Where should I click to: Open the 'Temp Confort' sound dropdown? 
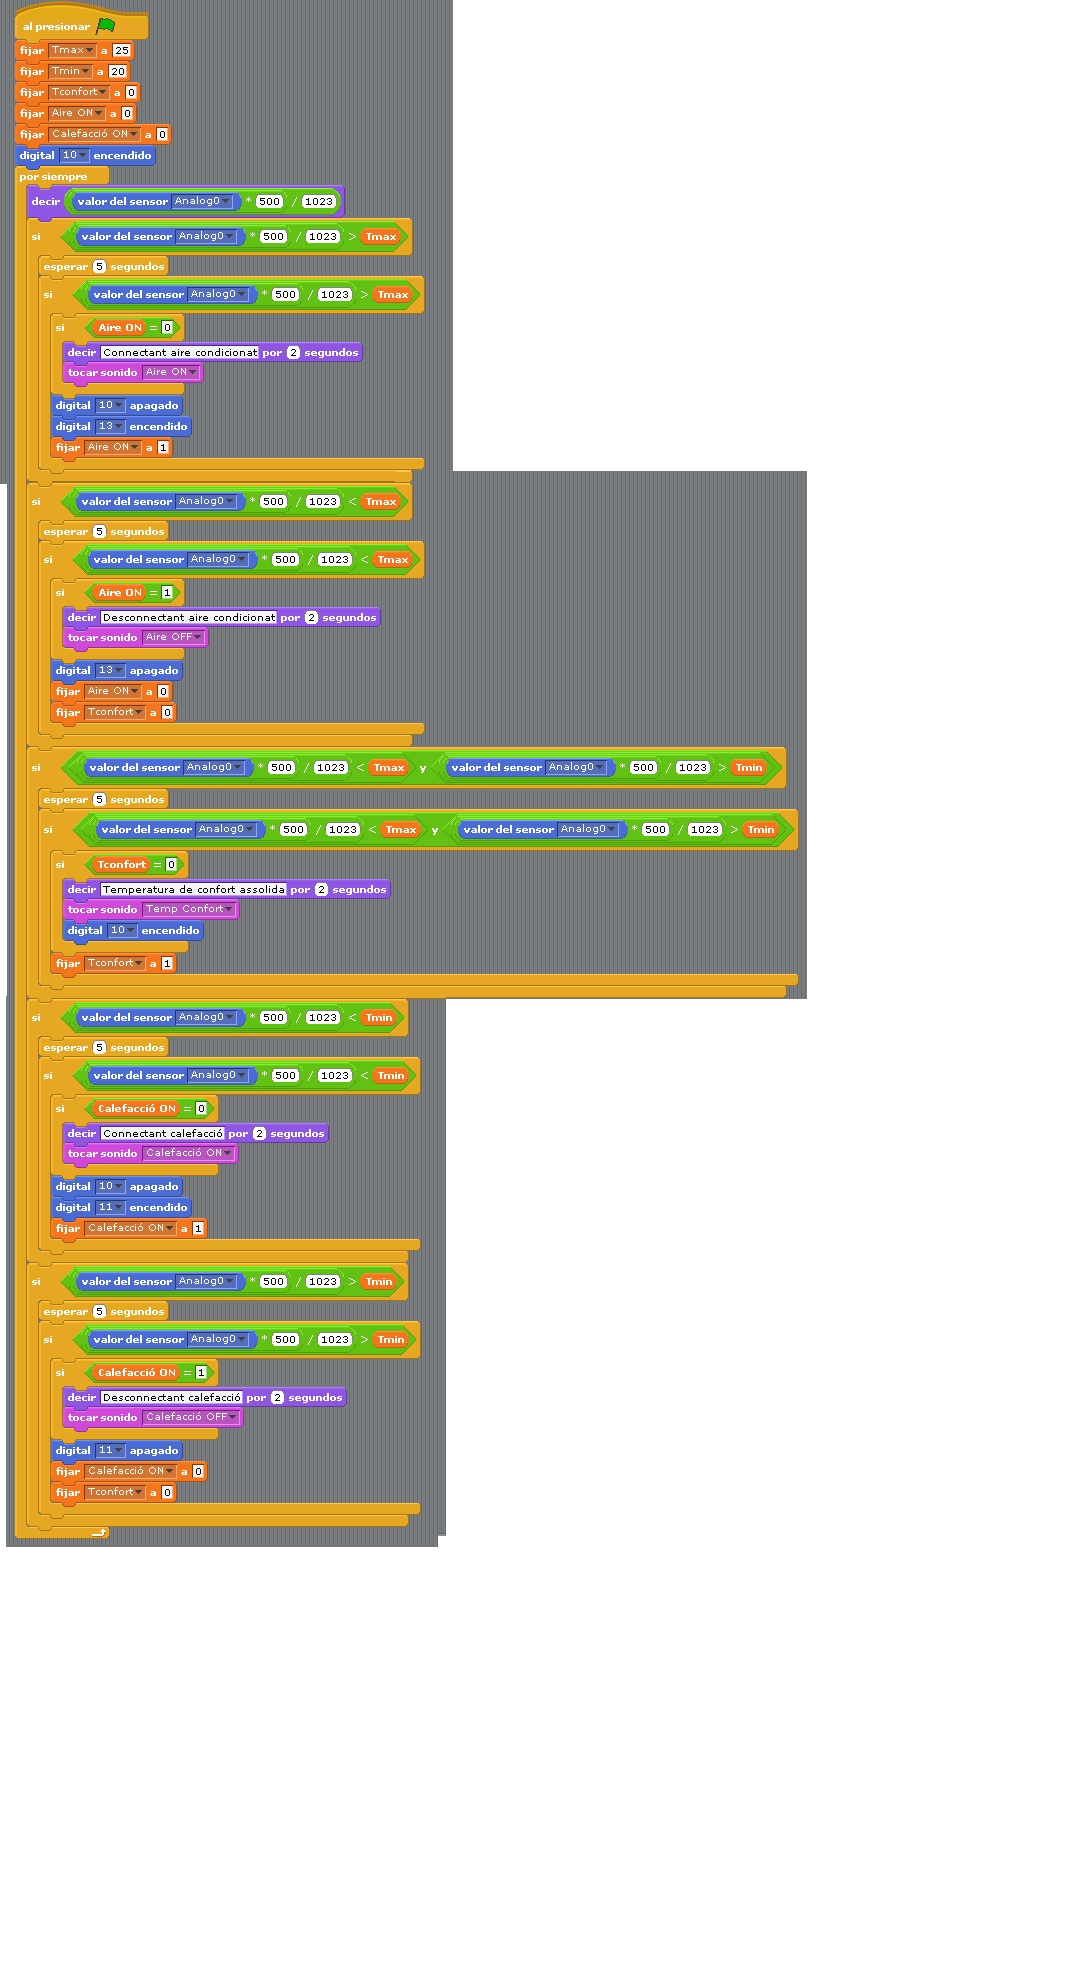coord(229,909)
